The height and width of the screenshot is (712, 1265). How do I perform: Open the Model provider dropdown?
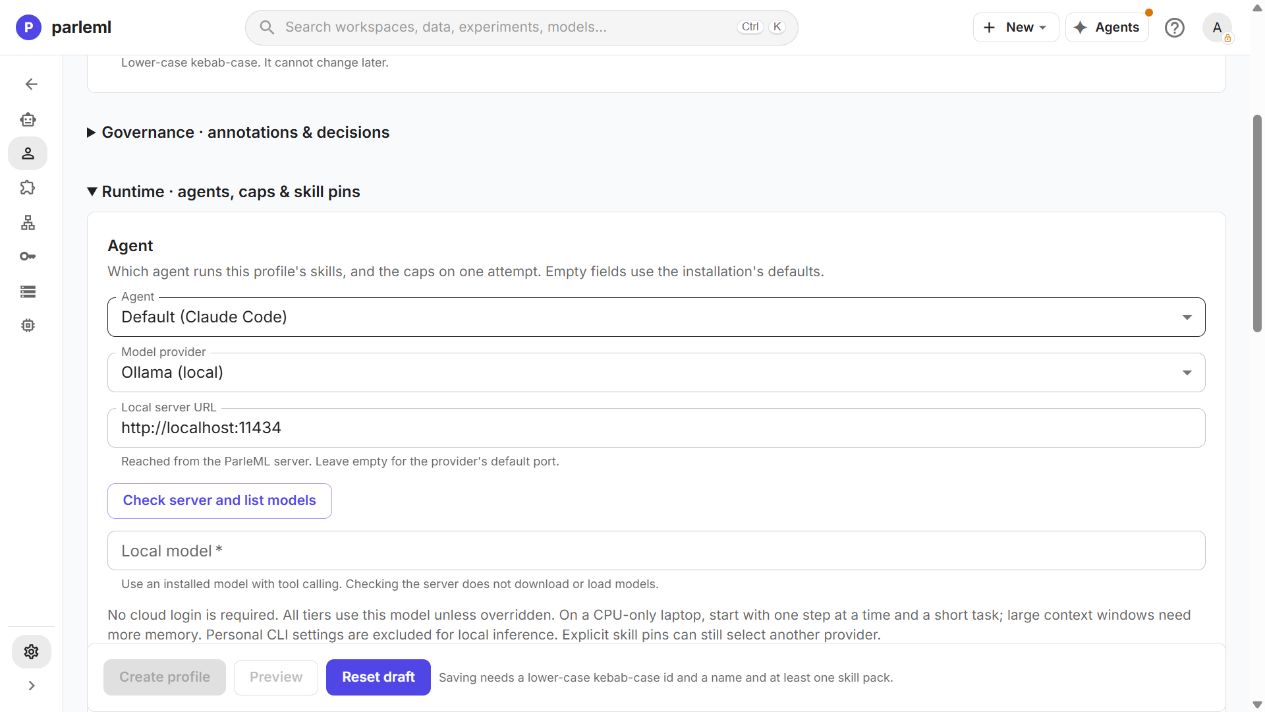[x=656, y=372]
